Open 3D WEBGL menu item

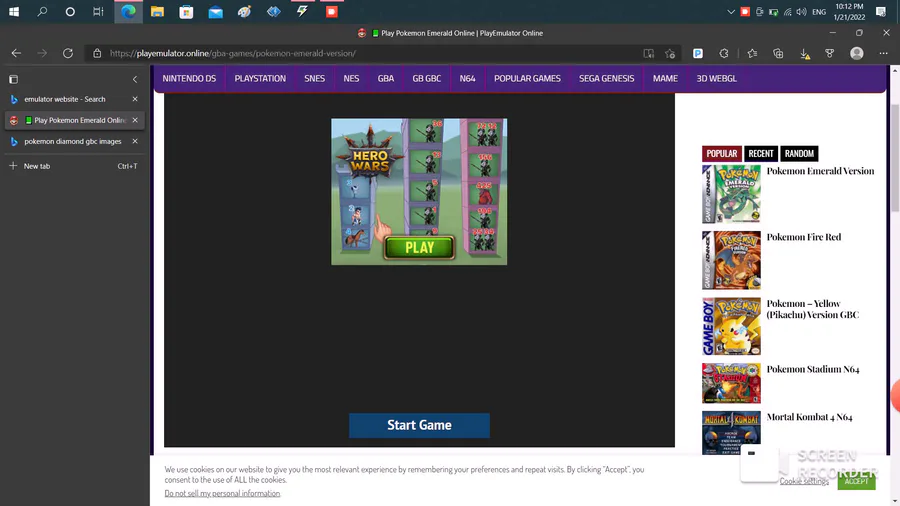pyautogui.click(x=716, y=79)
